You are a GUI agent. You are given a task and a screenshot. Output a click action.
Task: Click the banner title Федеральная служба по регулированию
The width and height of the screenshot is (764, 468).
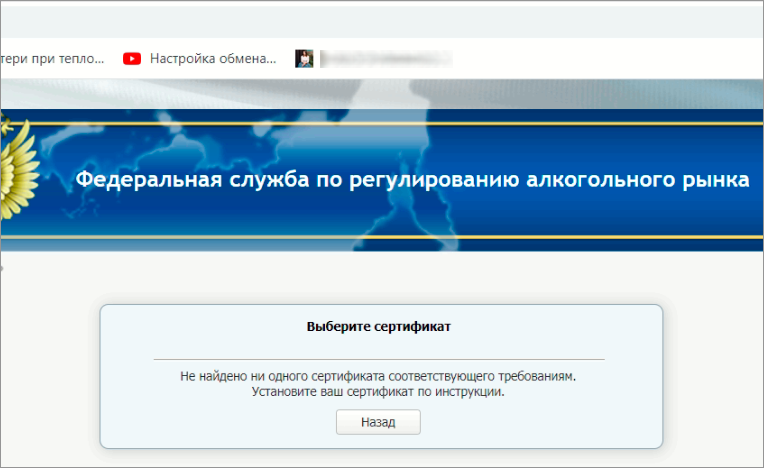412,179
